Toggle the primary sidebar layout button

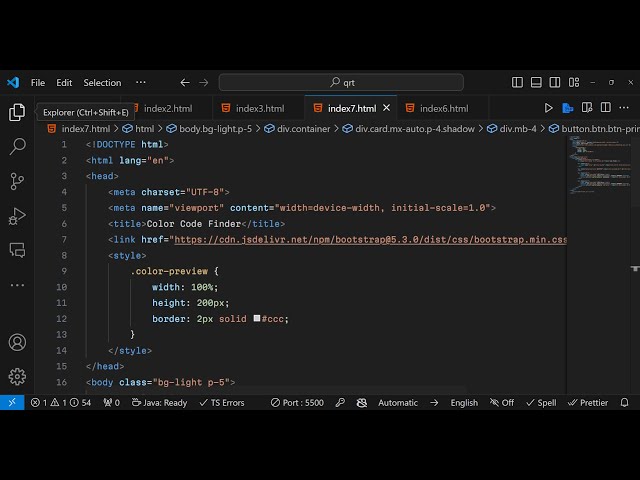(x=517, y=83)
